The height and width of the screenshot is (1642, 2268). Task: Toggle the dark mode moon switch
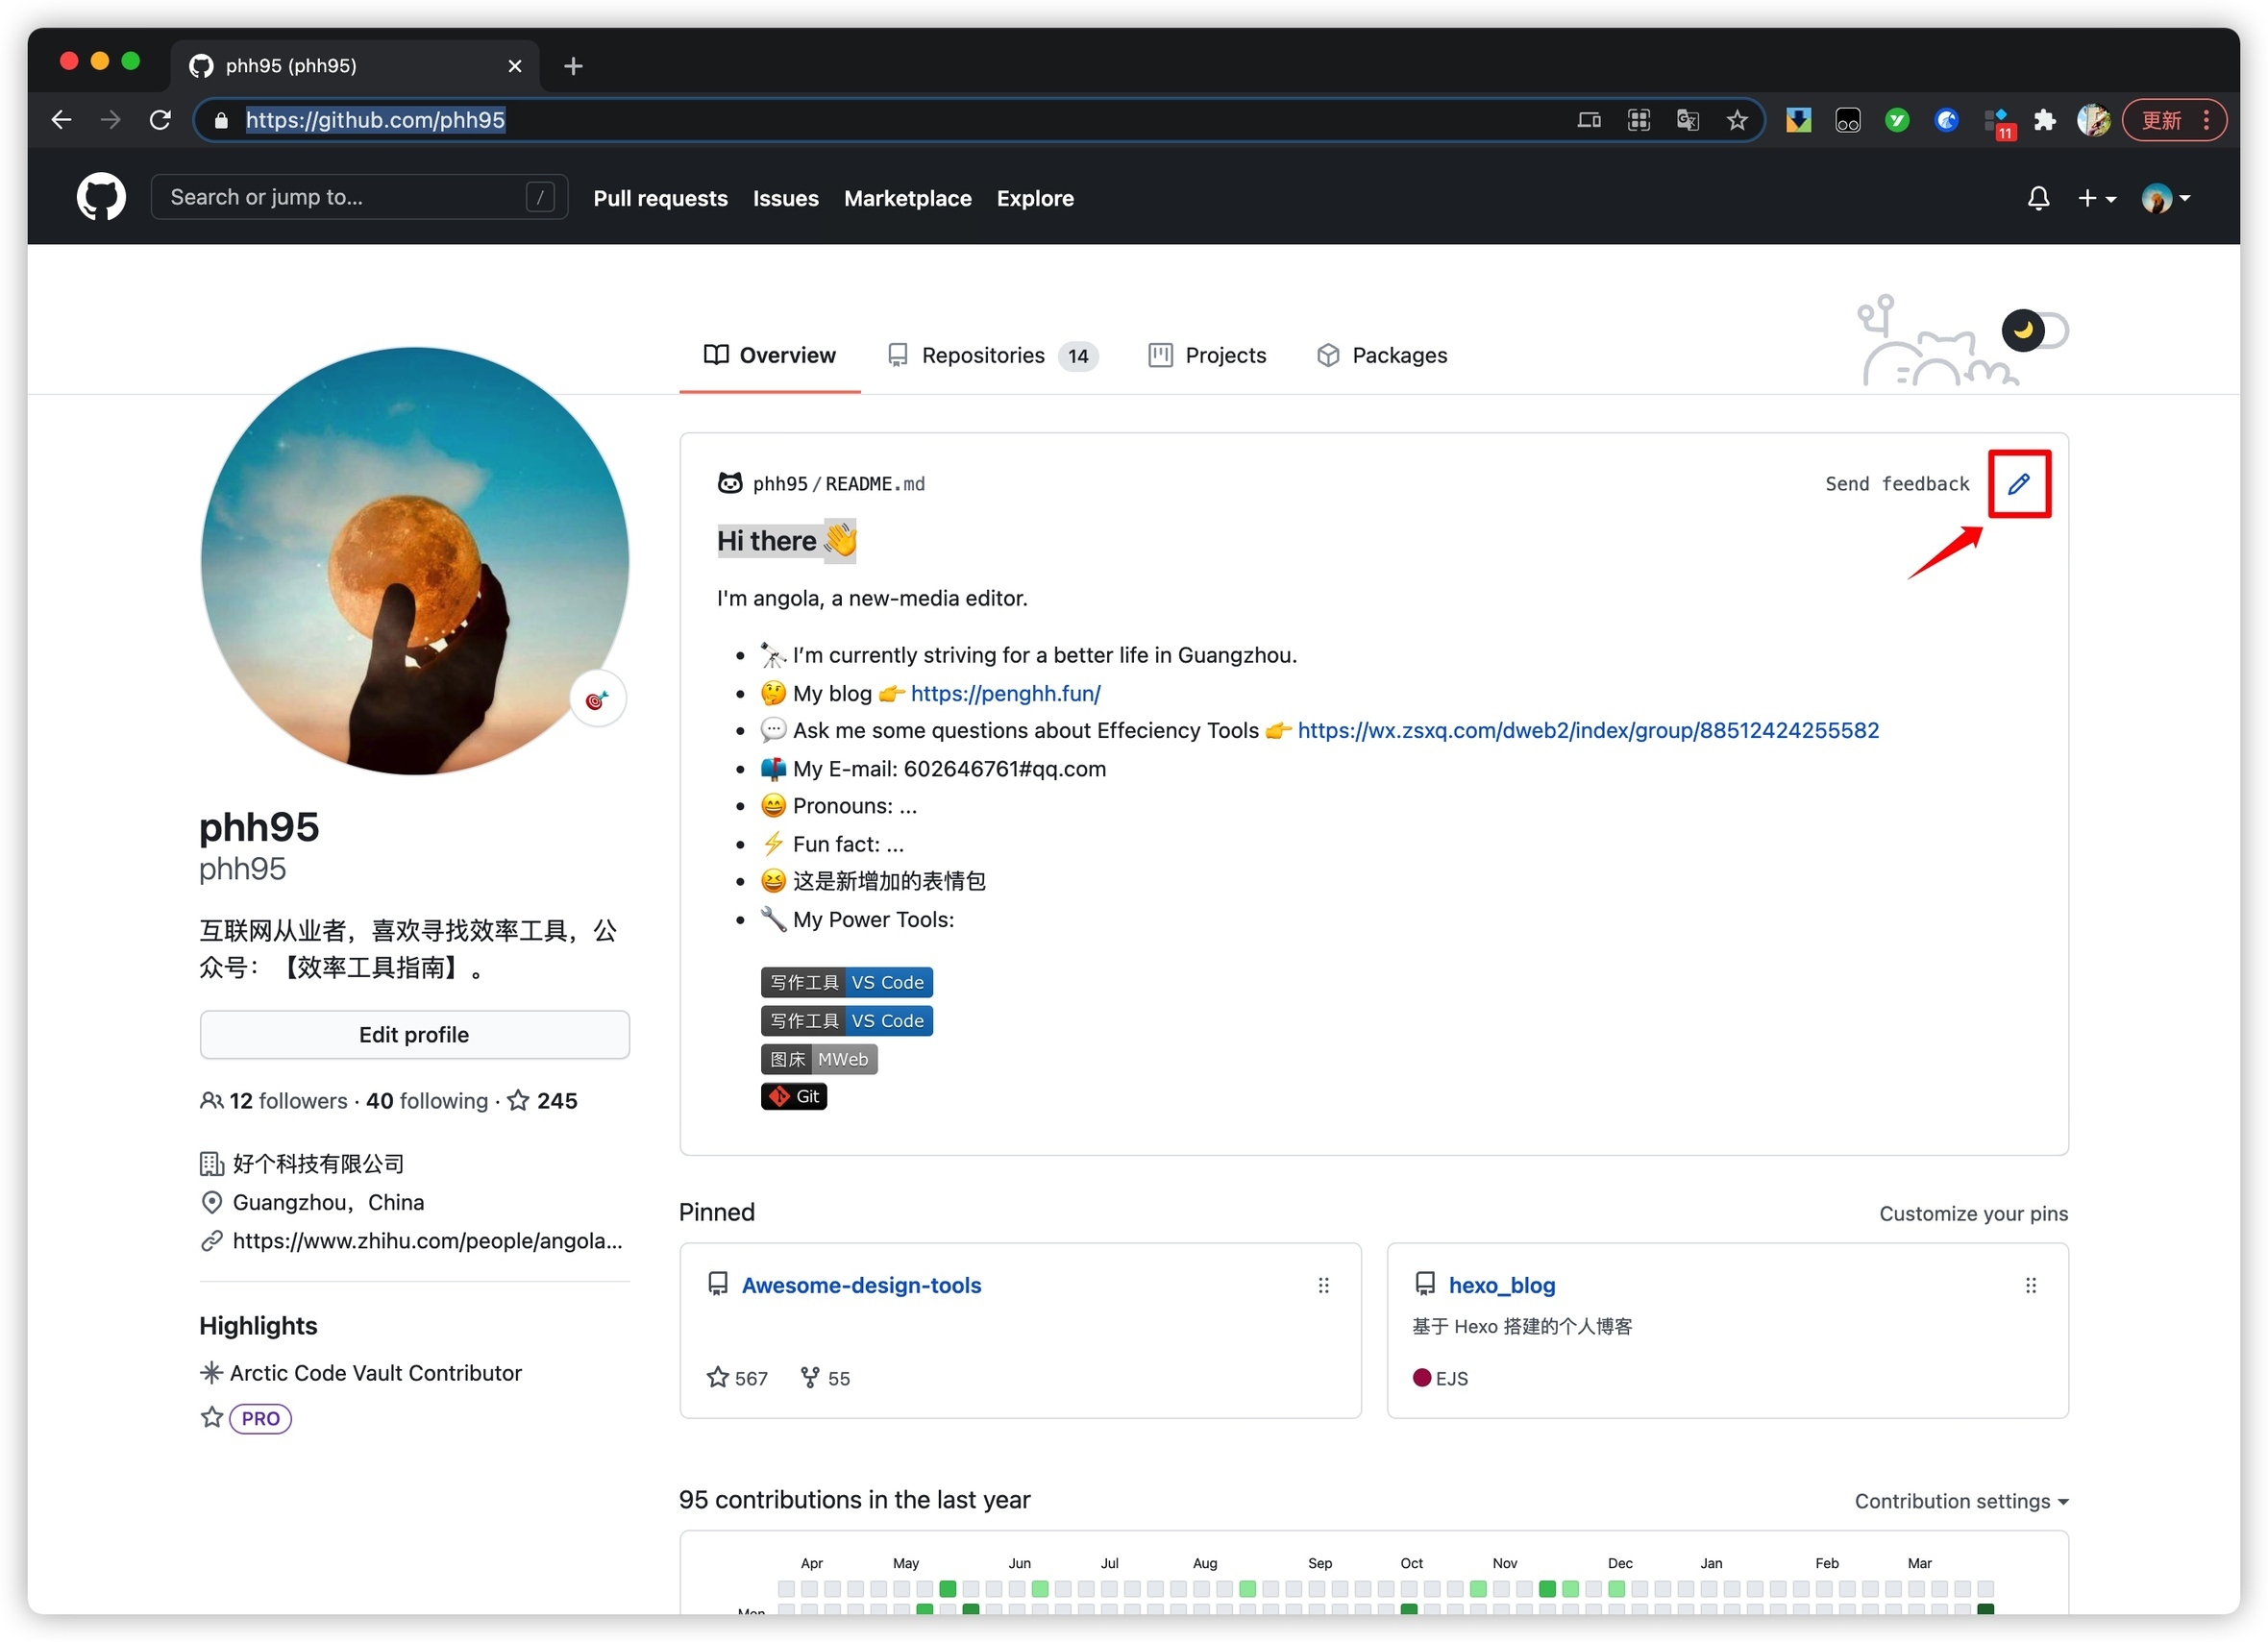point(2034,330)
